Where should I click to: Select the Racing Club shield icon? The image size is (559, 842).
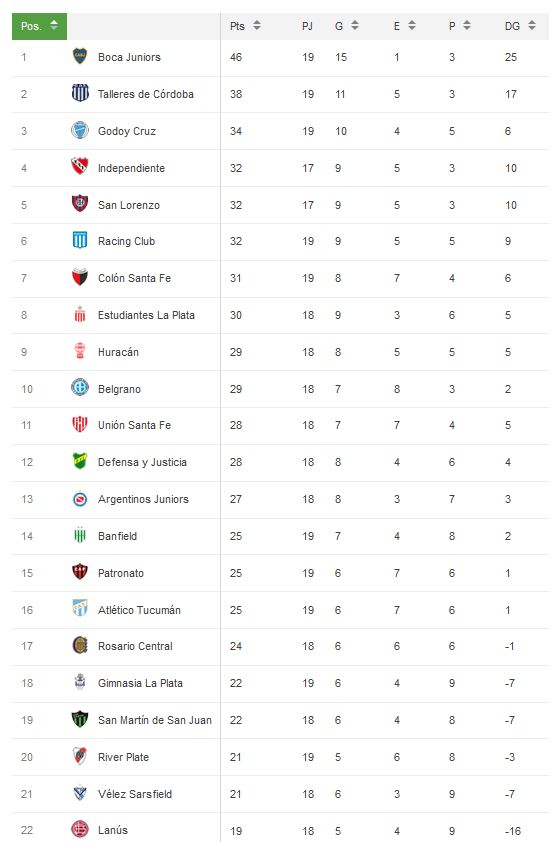[80, 240]
